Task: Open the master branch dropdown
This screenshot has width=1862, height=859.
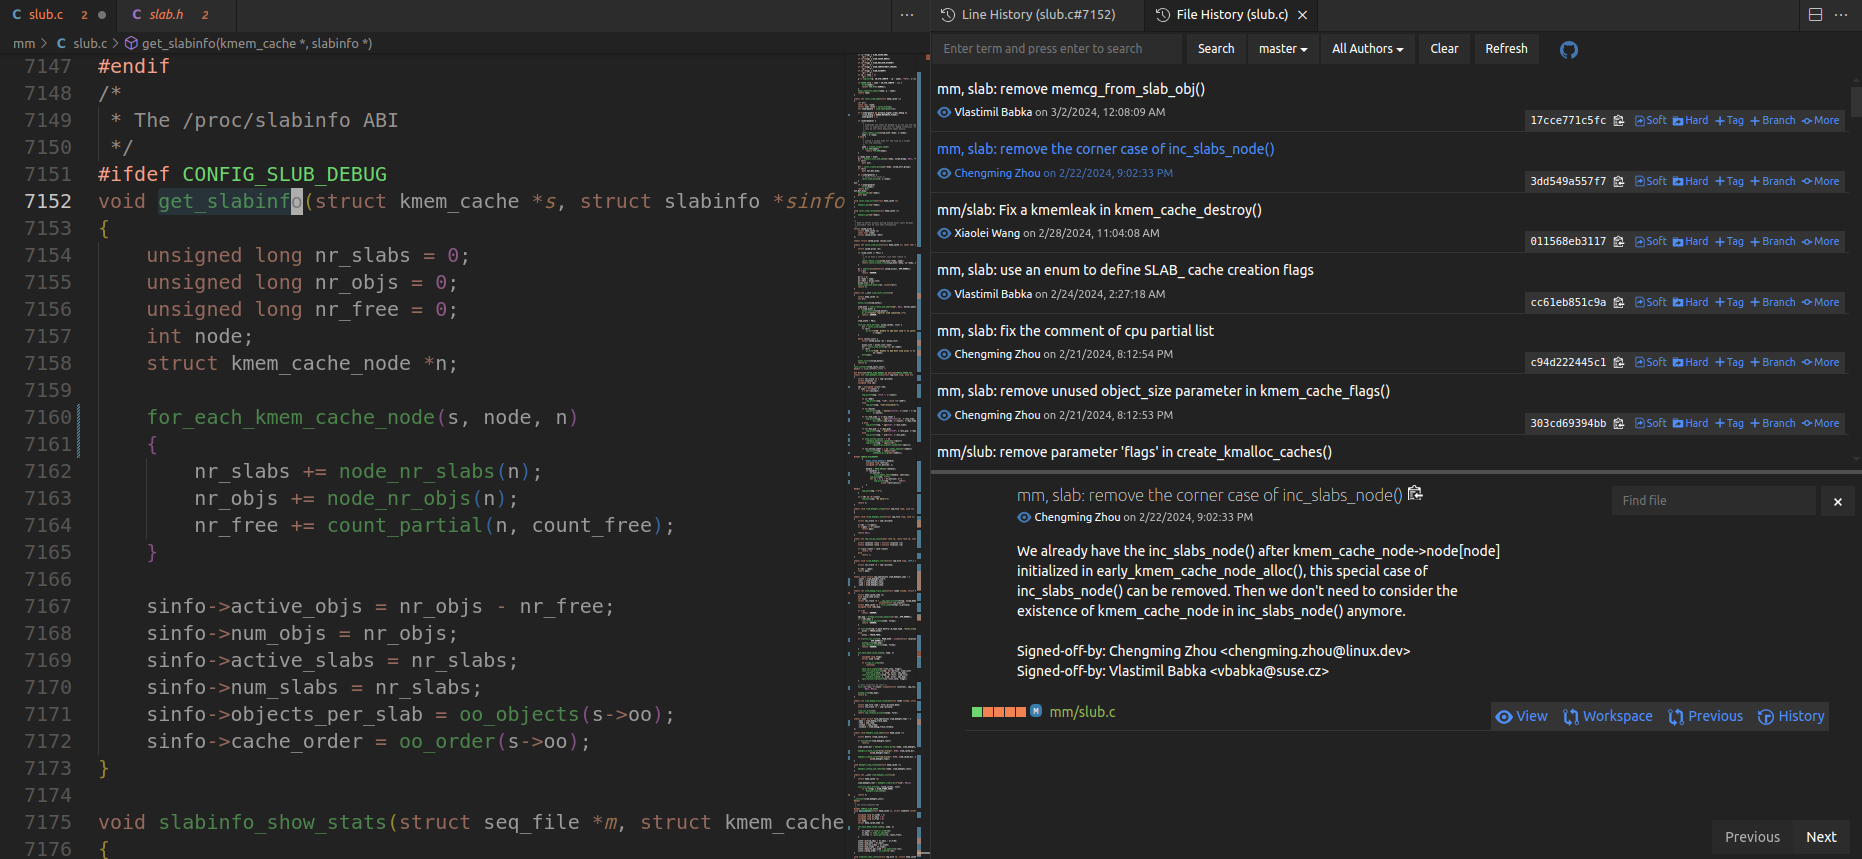Action: point(1282,49)
